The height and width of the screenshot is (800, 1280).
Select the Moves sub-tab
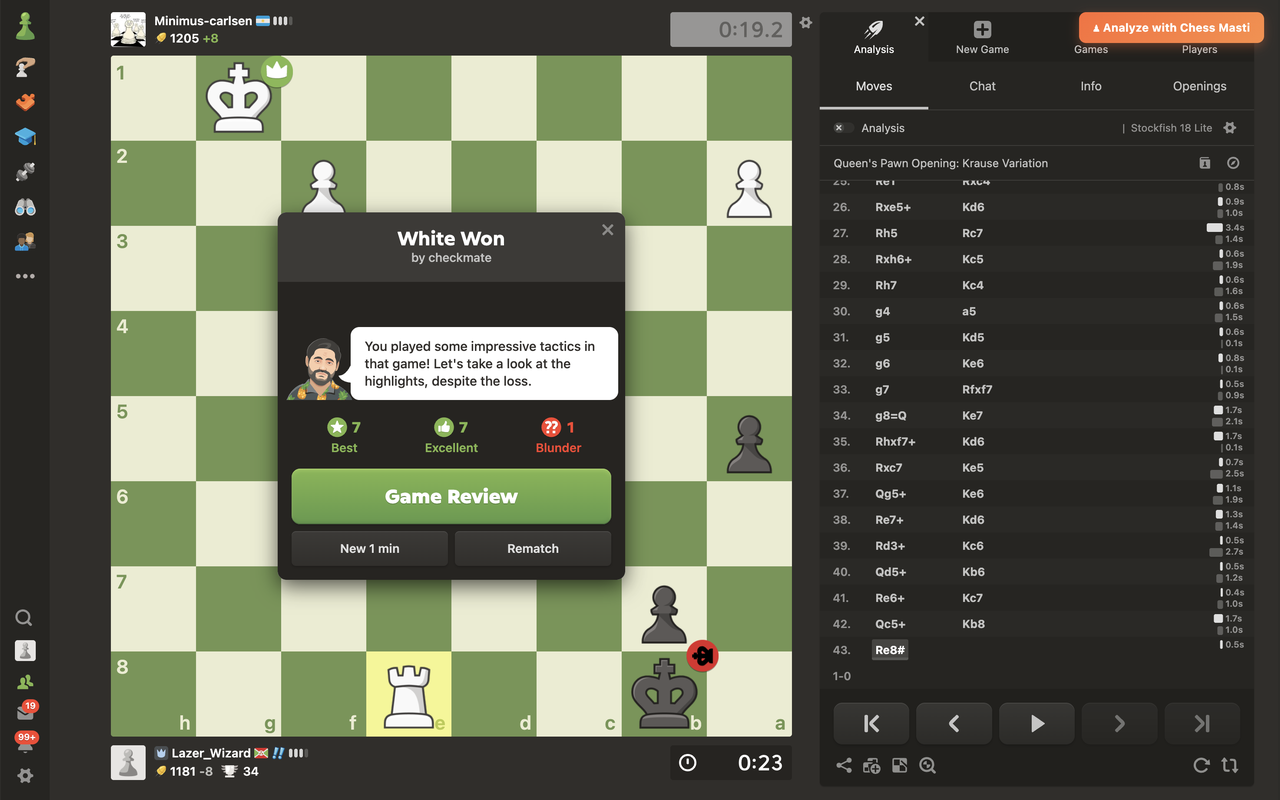(x=874, y=86)
